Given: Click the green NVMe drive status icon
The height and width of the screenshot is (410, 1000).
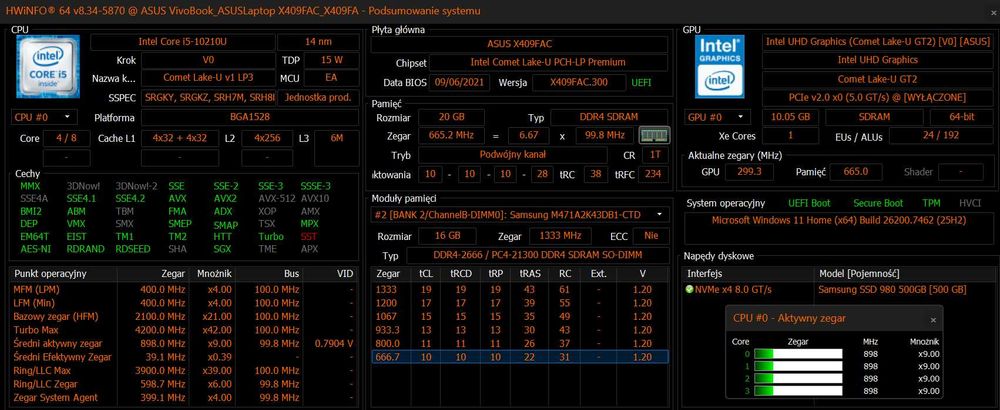Looking at the screenshot, I should pos(689,289).
